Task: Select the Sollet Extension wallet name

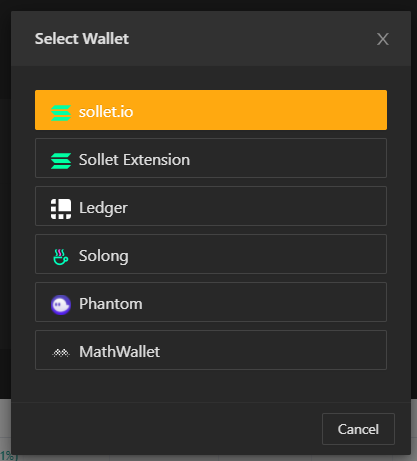Action: click(134, 160)
